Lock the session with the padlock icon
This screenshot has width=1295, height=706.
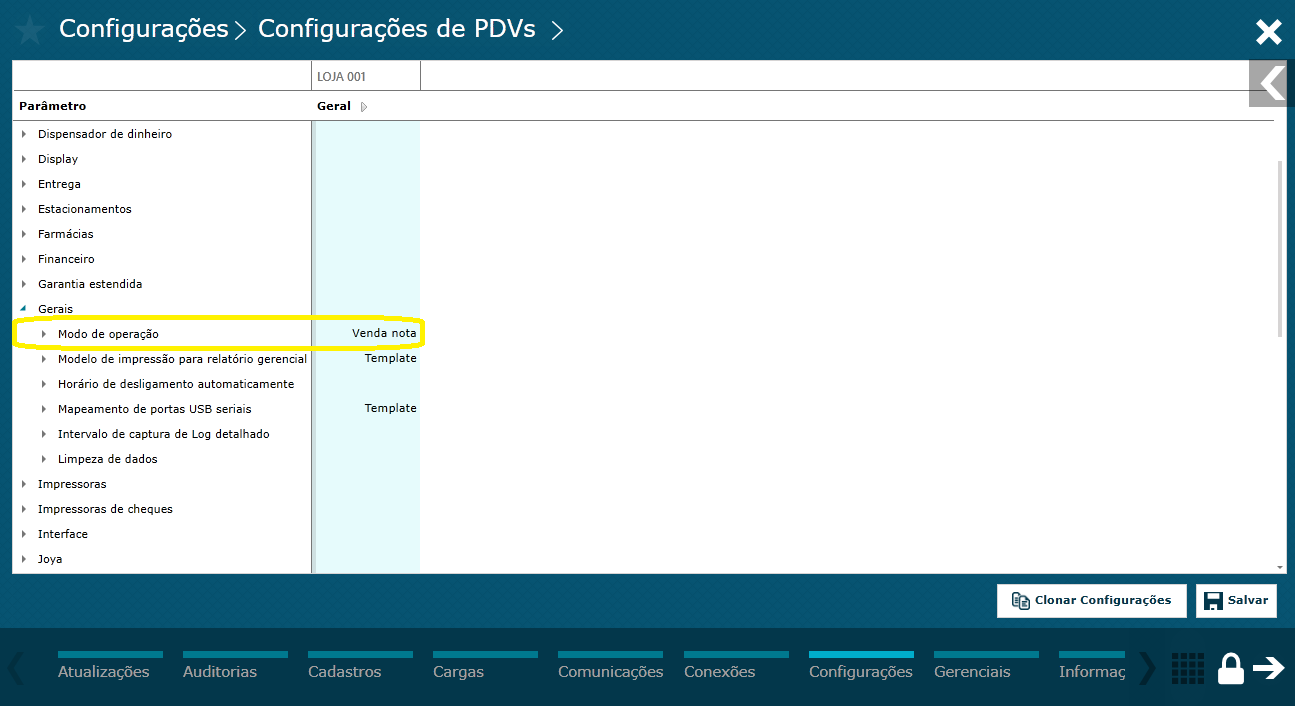click(1231, 668)
